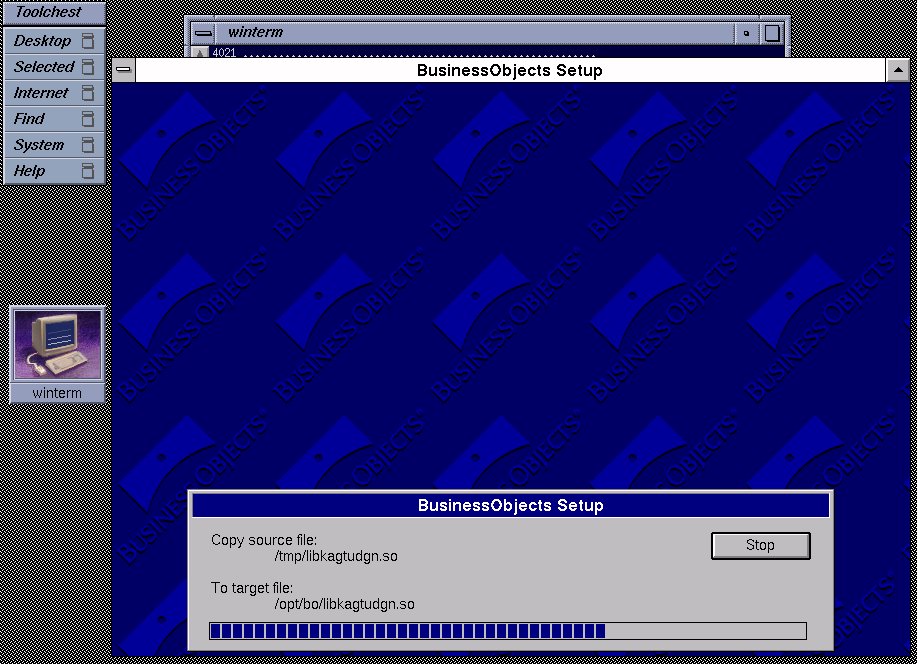Click the file copy progress bar
Image resolution: width=917 pixels, height=664 pixels.
click(507, 631)
